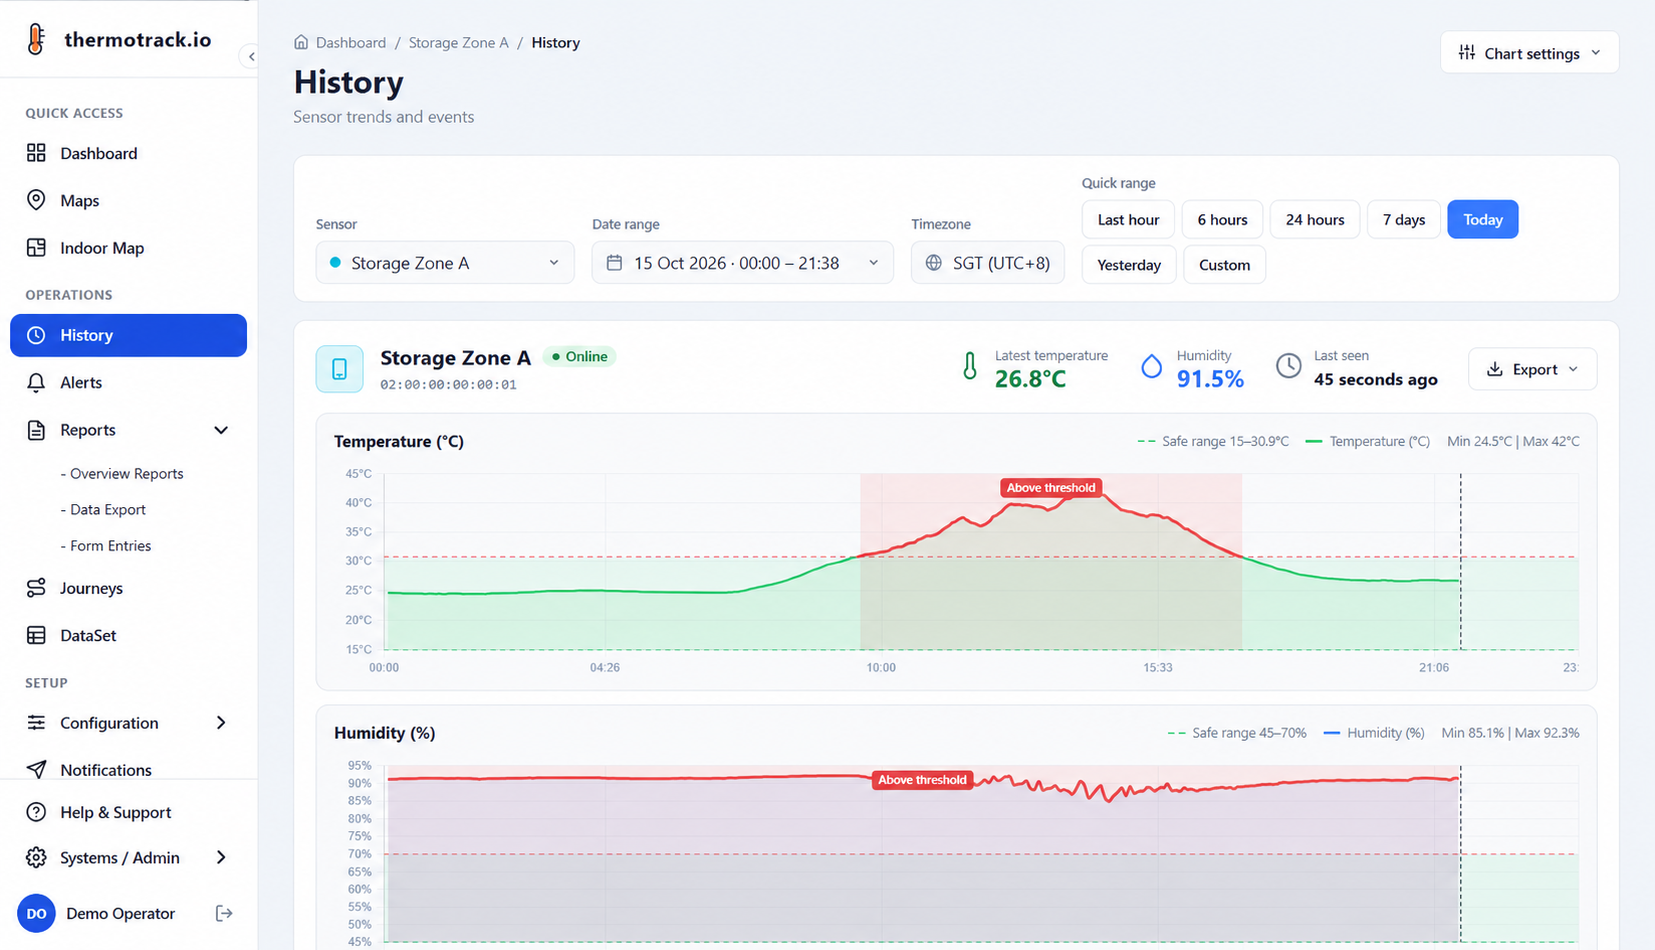The image size is (1655, 950).
Task: Click the calendar icon in Date range
Action: click(x=614, y=263)
